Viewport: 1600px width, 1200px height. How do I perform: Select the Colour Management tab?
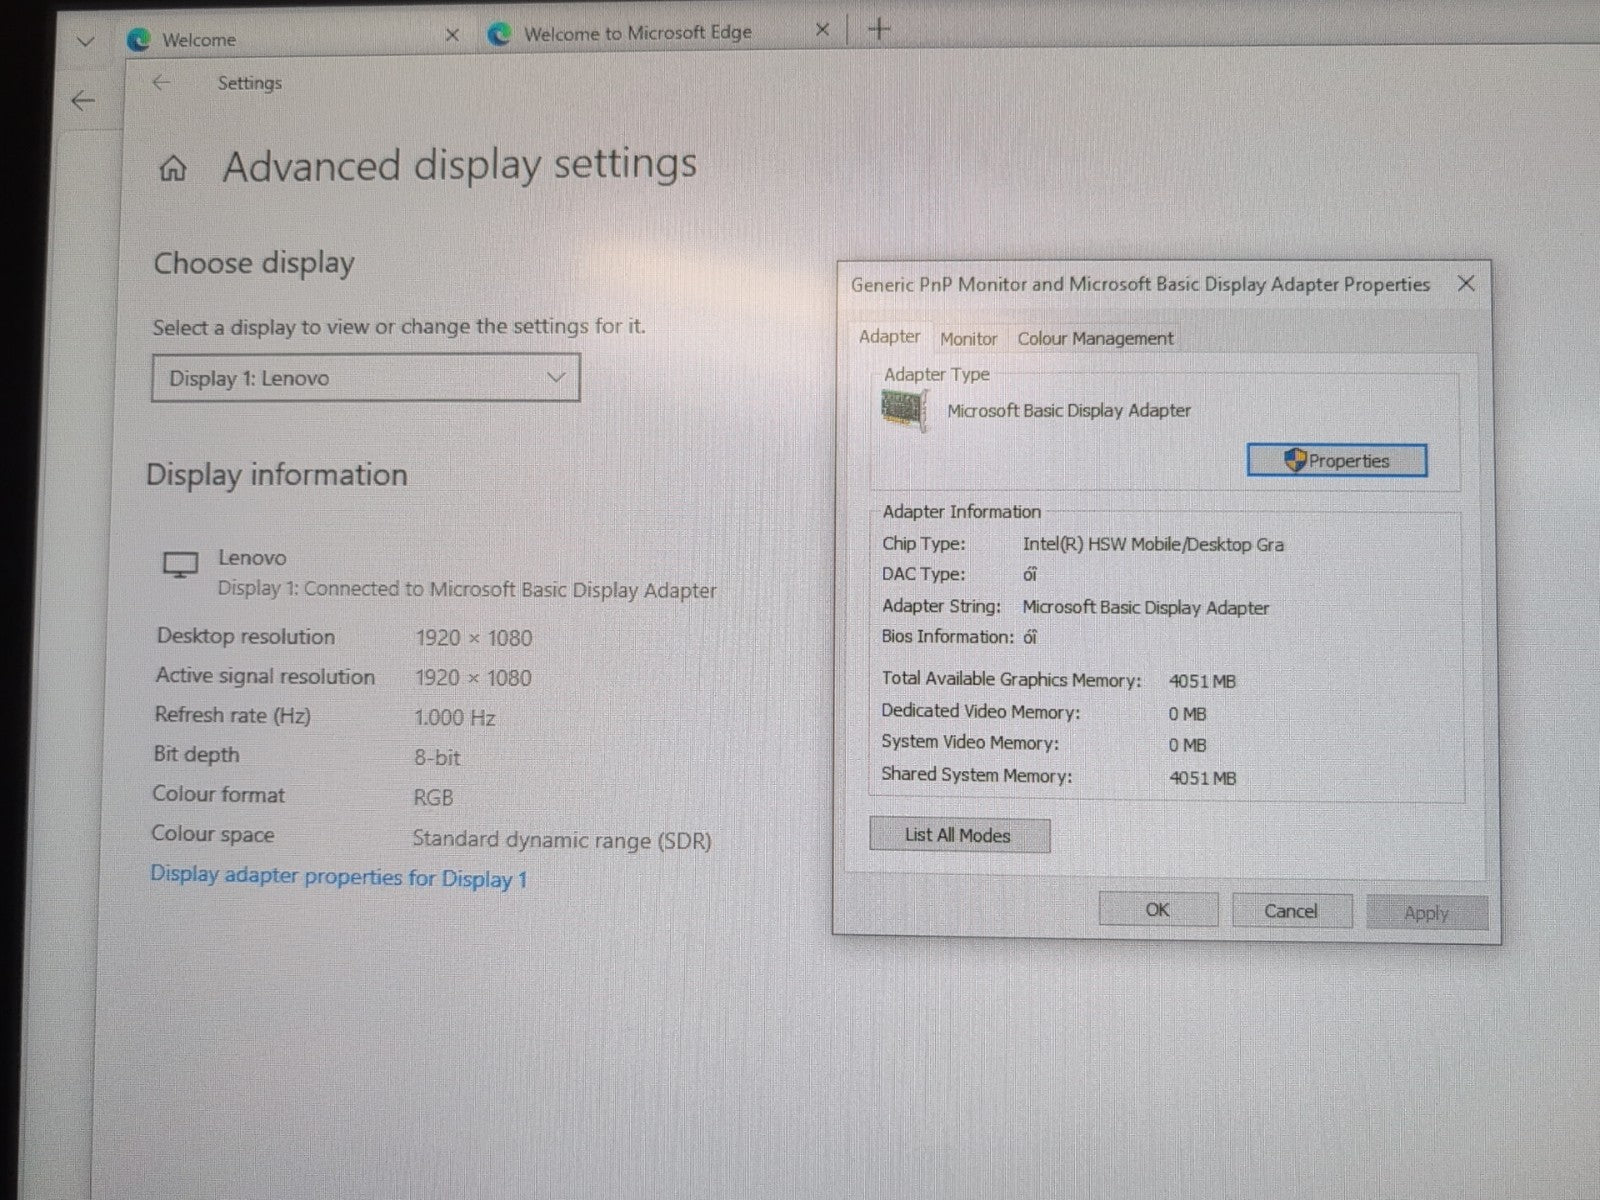pyautogui.click(x=1095, y=339)
